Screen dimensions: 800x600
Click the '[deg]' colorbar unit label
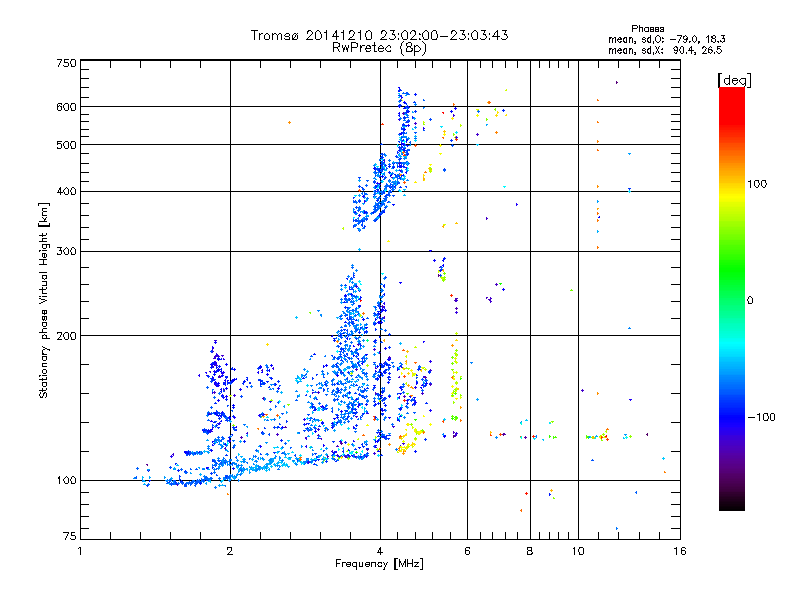(734, 80)
